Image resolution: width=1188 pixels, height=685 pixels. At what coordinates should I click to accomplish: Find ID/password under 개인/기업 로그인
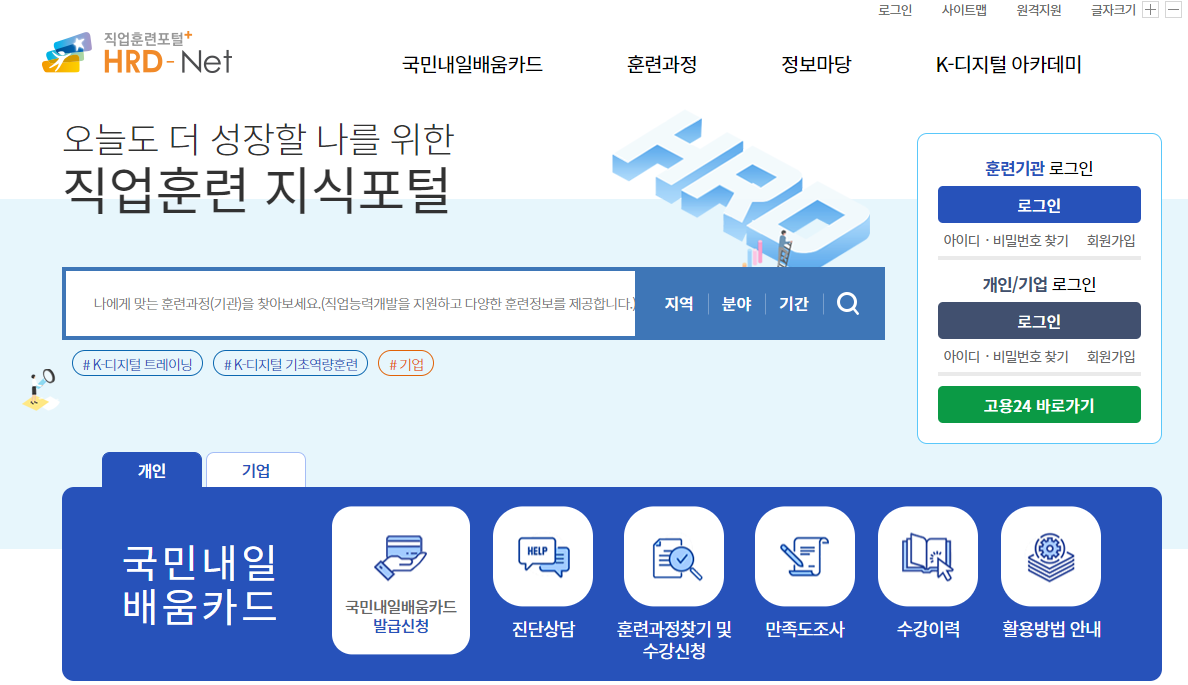click(1005, 356)
